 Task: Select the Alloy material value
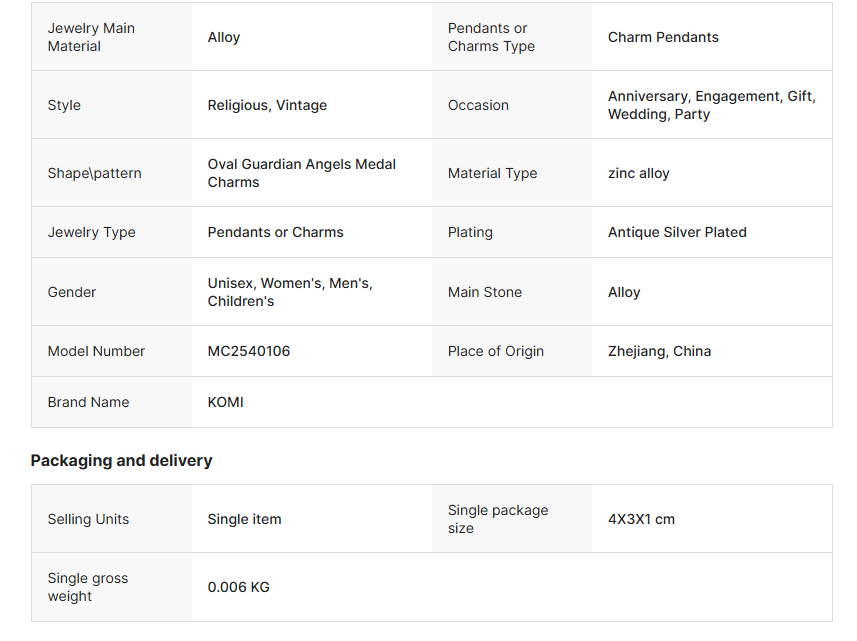[x=224, y=37]
